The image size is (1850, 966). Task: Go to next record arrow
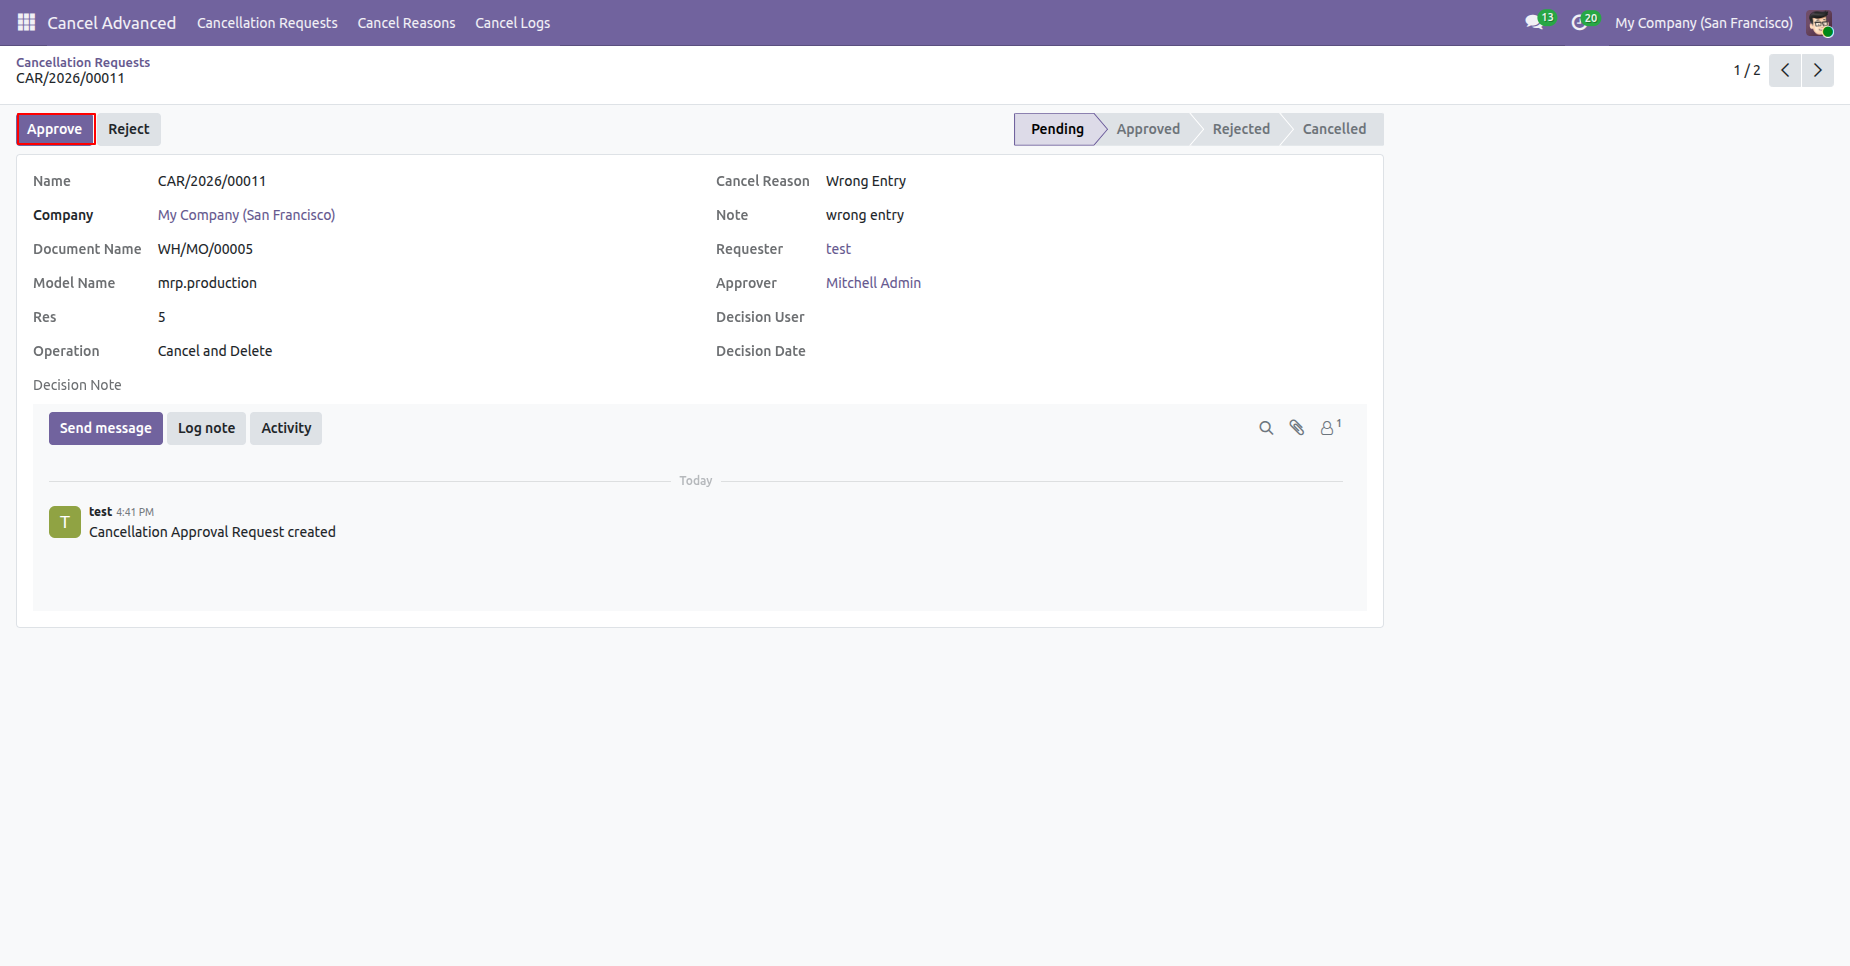tap(1818, 70)
